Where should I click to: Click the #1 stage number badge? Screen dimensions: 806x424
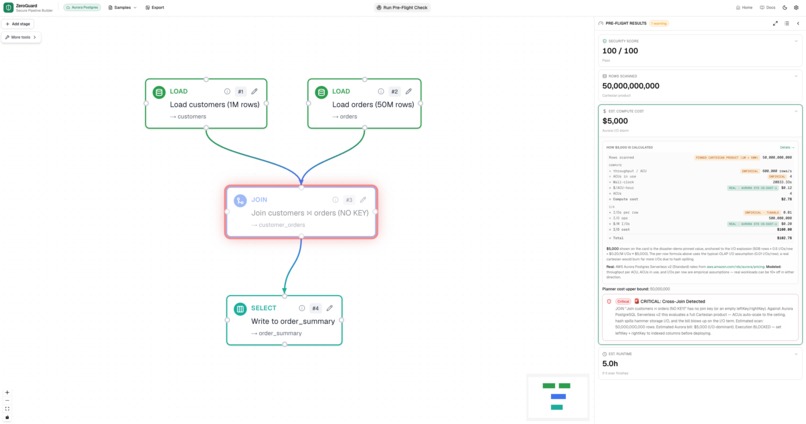tap(241, 91)
